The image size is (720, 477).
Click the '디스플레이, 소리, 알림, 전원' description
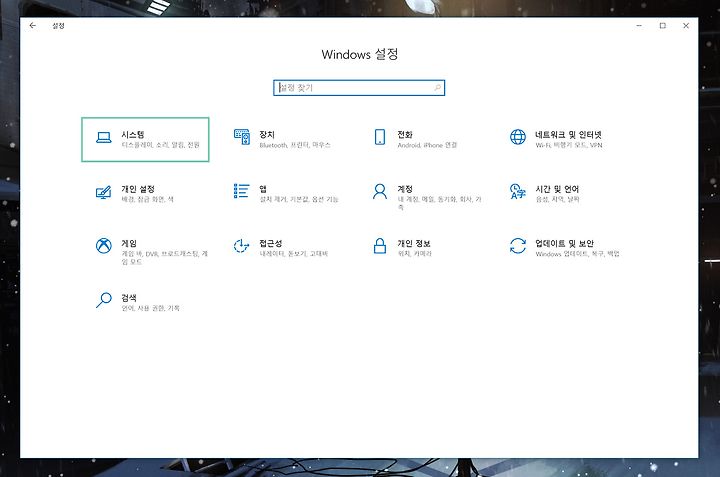pyautogui.click(x=161, y=145)
